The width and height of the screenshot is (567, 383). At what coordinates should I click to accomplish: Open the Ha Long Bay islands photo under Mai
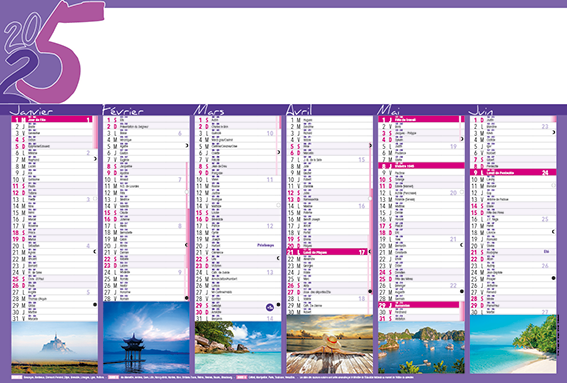pos(421,348)
